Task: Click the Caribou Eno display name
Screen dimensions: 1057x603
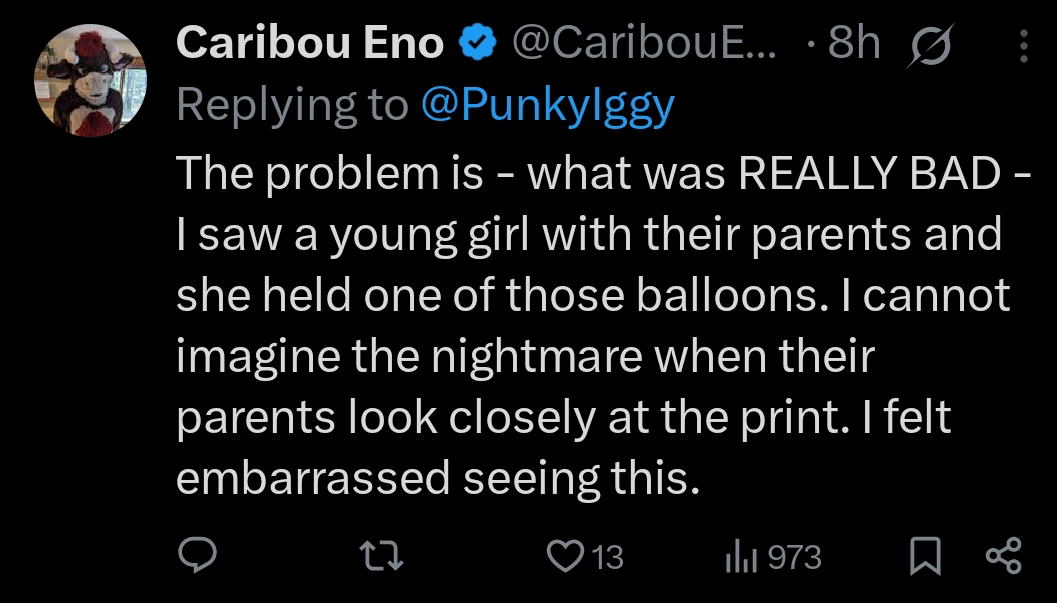Action: coord(309,42)
